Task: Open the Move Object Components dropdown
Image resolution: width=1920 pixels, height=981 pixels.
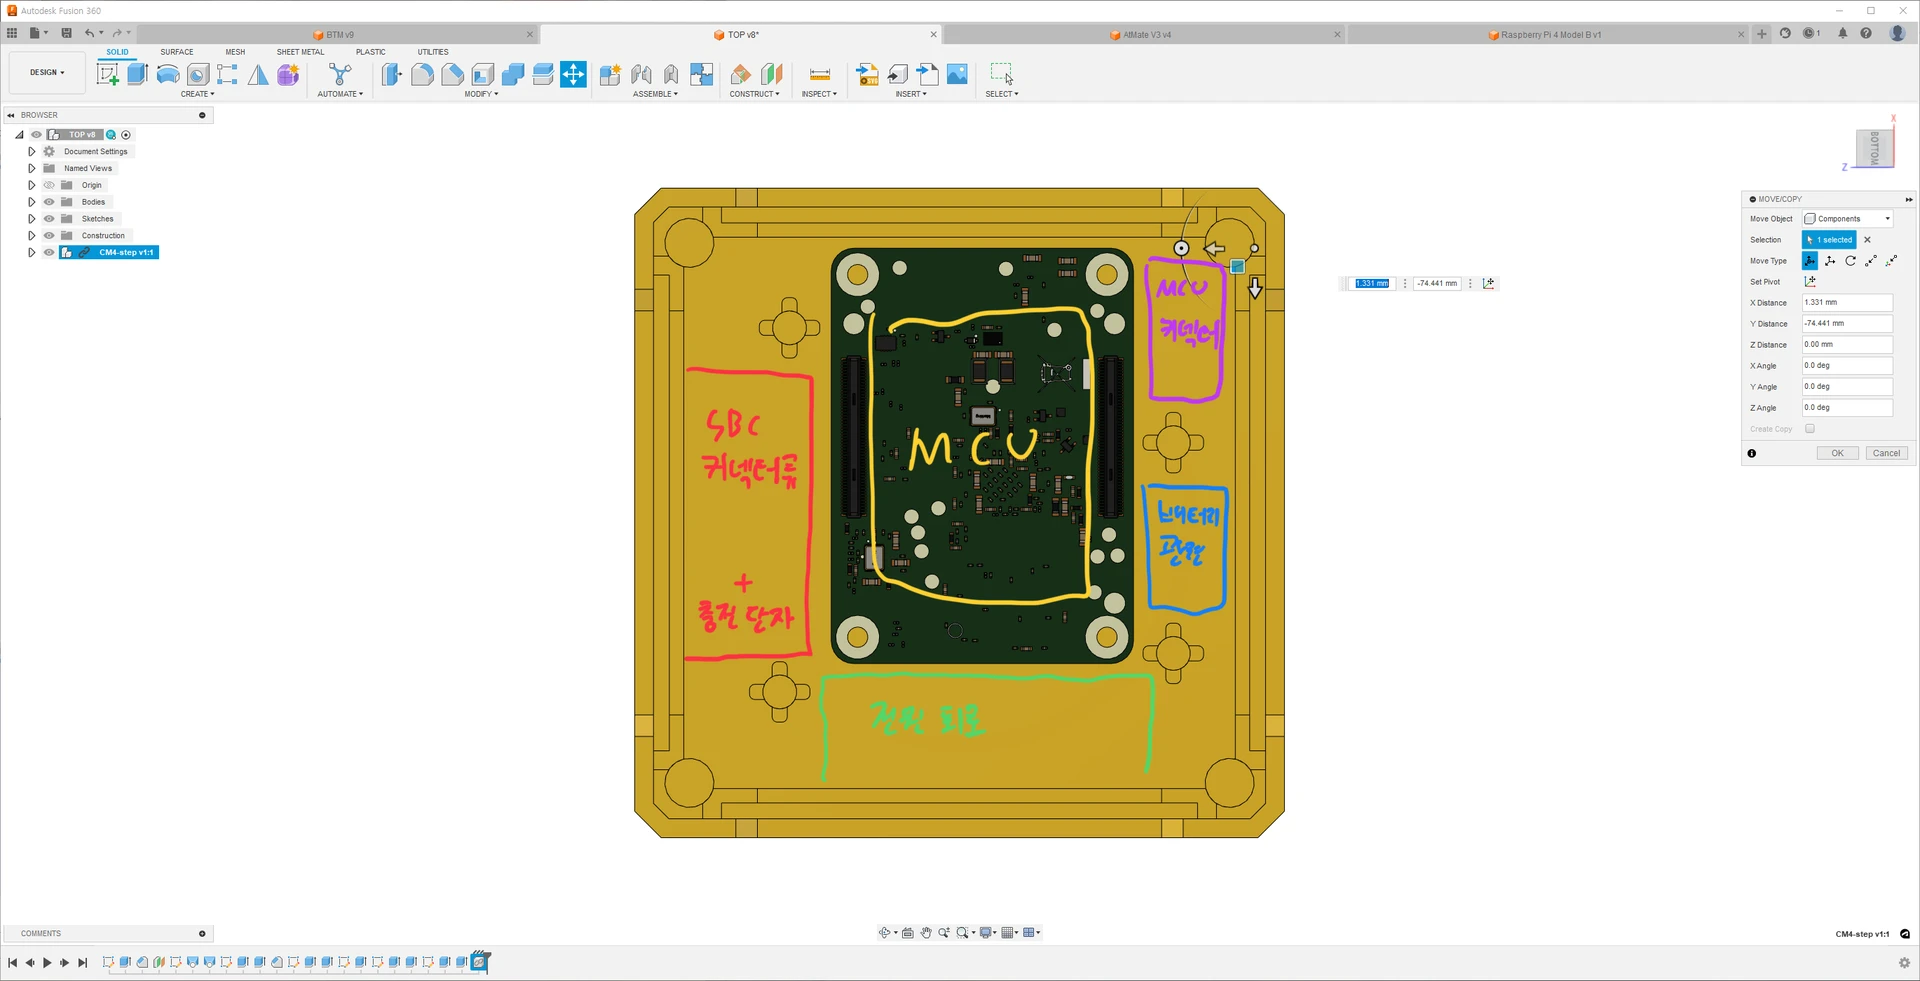Action: pyautogui.click(x=1848, y=219)
